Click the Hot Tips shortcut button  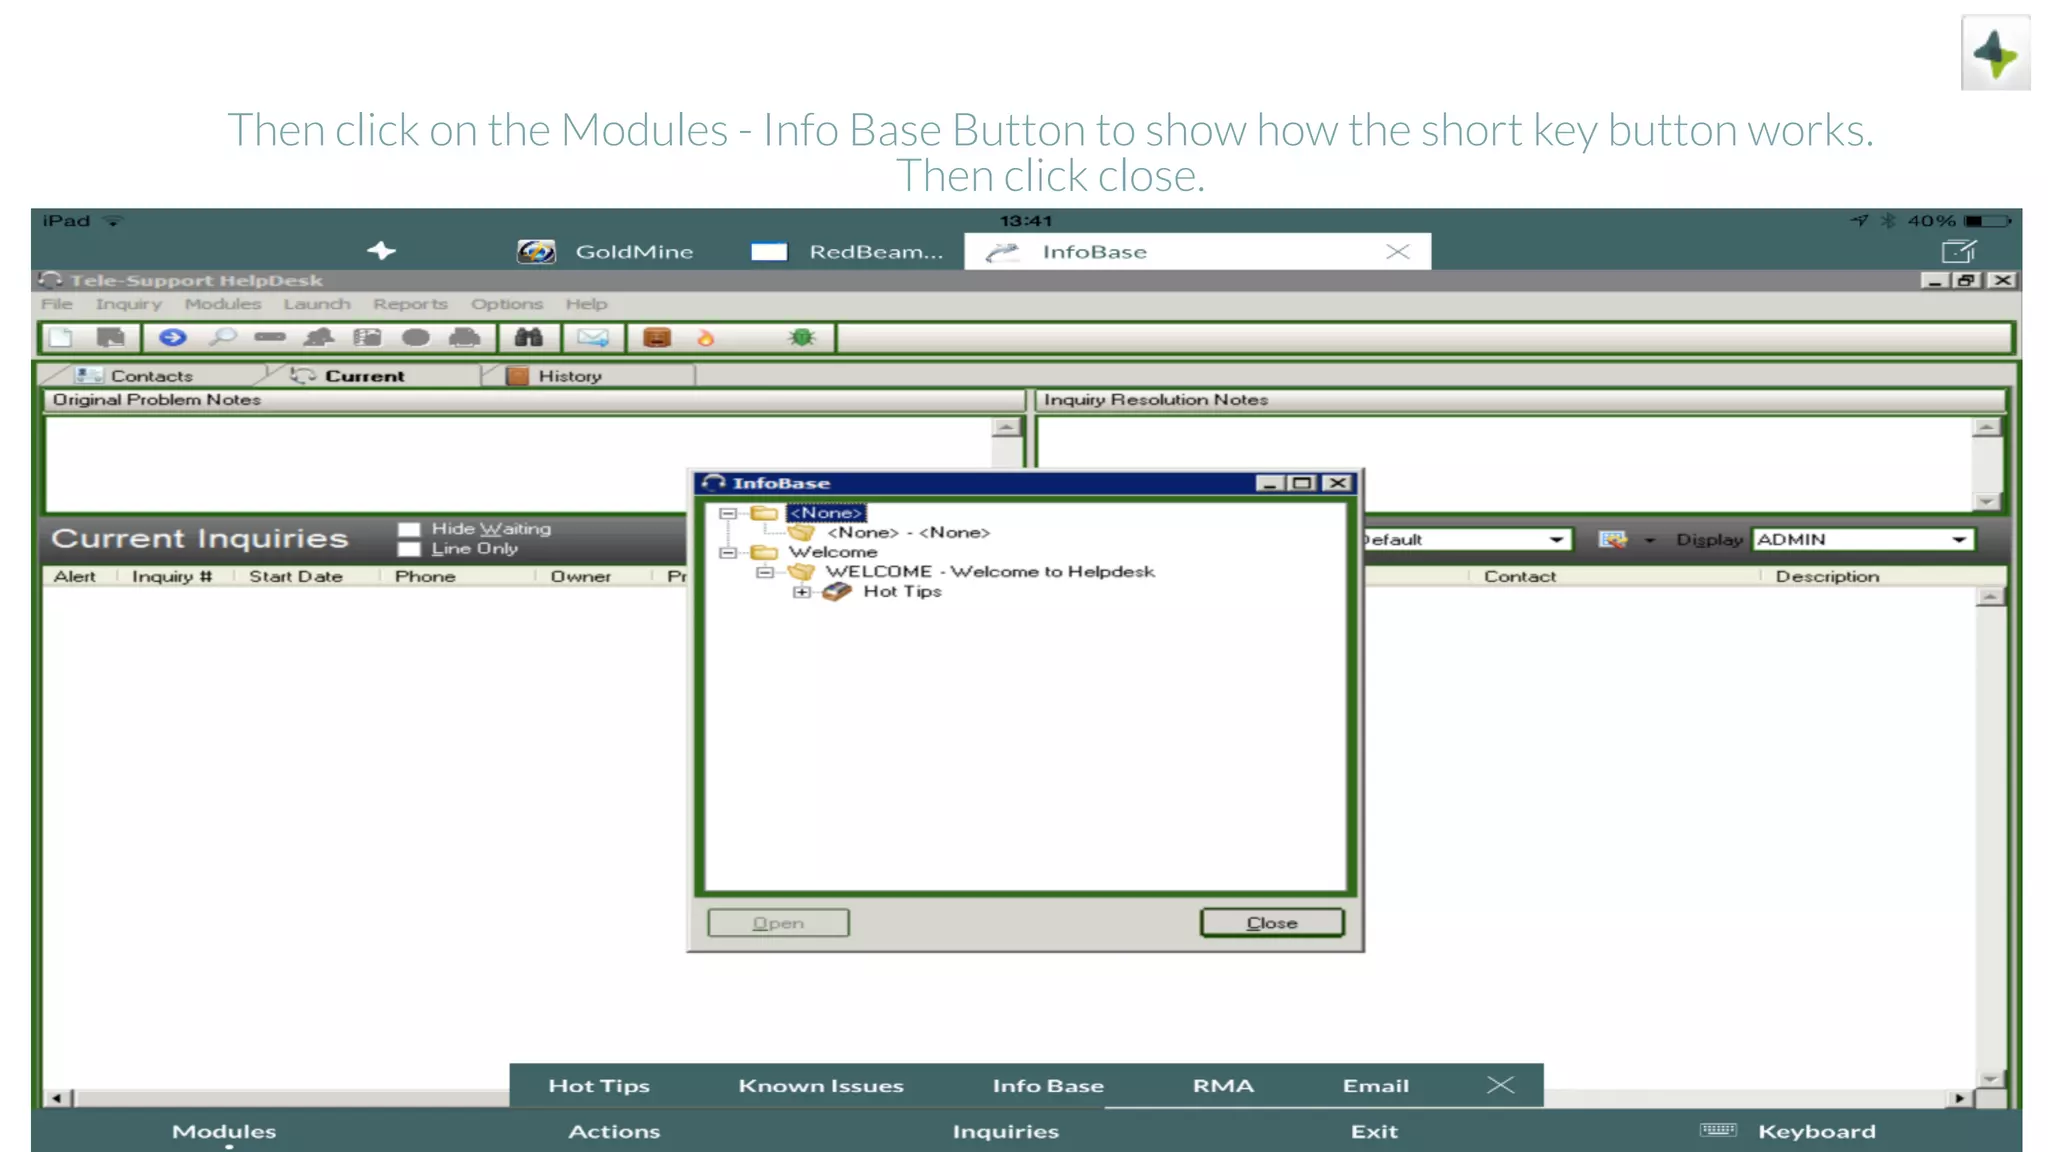click(x=599, y=1086)
